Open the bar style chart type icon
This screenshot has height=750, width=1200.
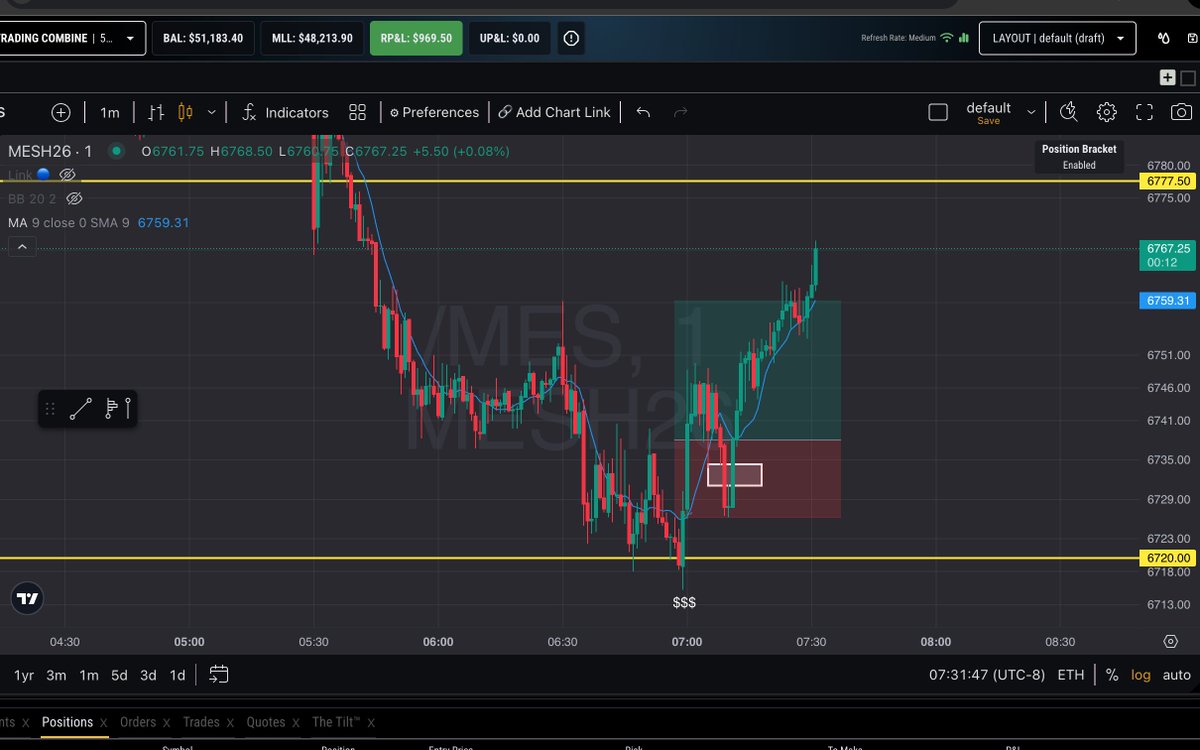pos(156,112)
